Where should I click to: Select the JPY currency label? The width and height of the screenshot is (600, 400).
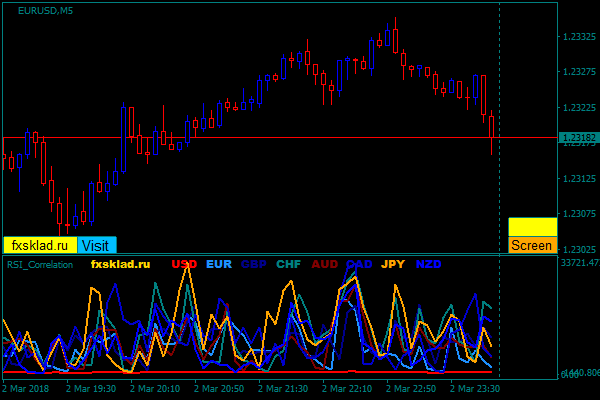coord(393,264)
